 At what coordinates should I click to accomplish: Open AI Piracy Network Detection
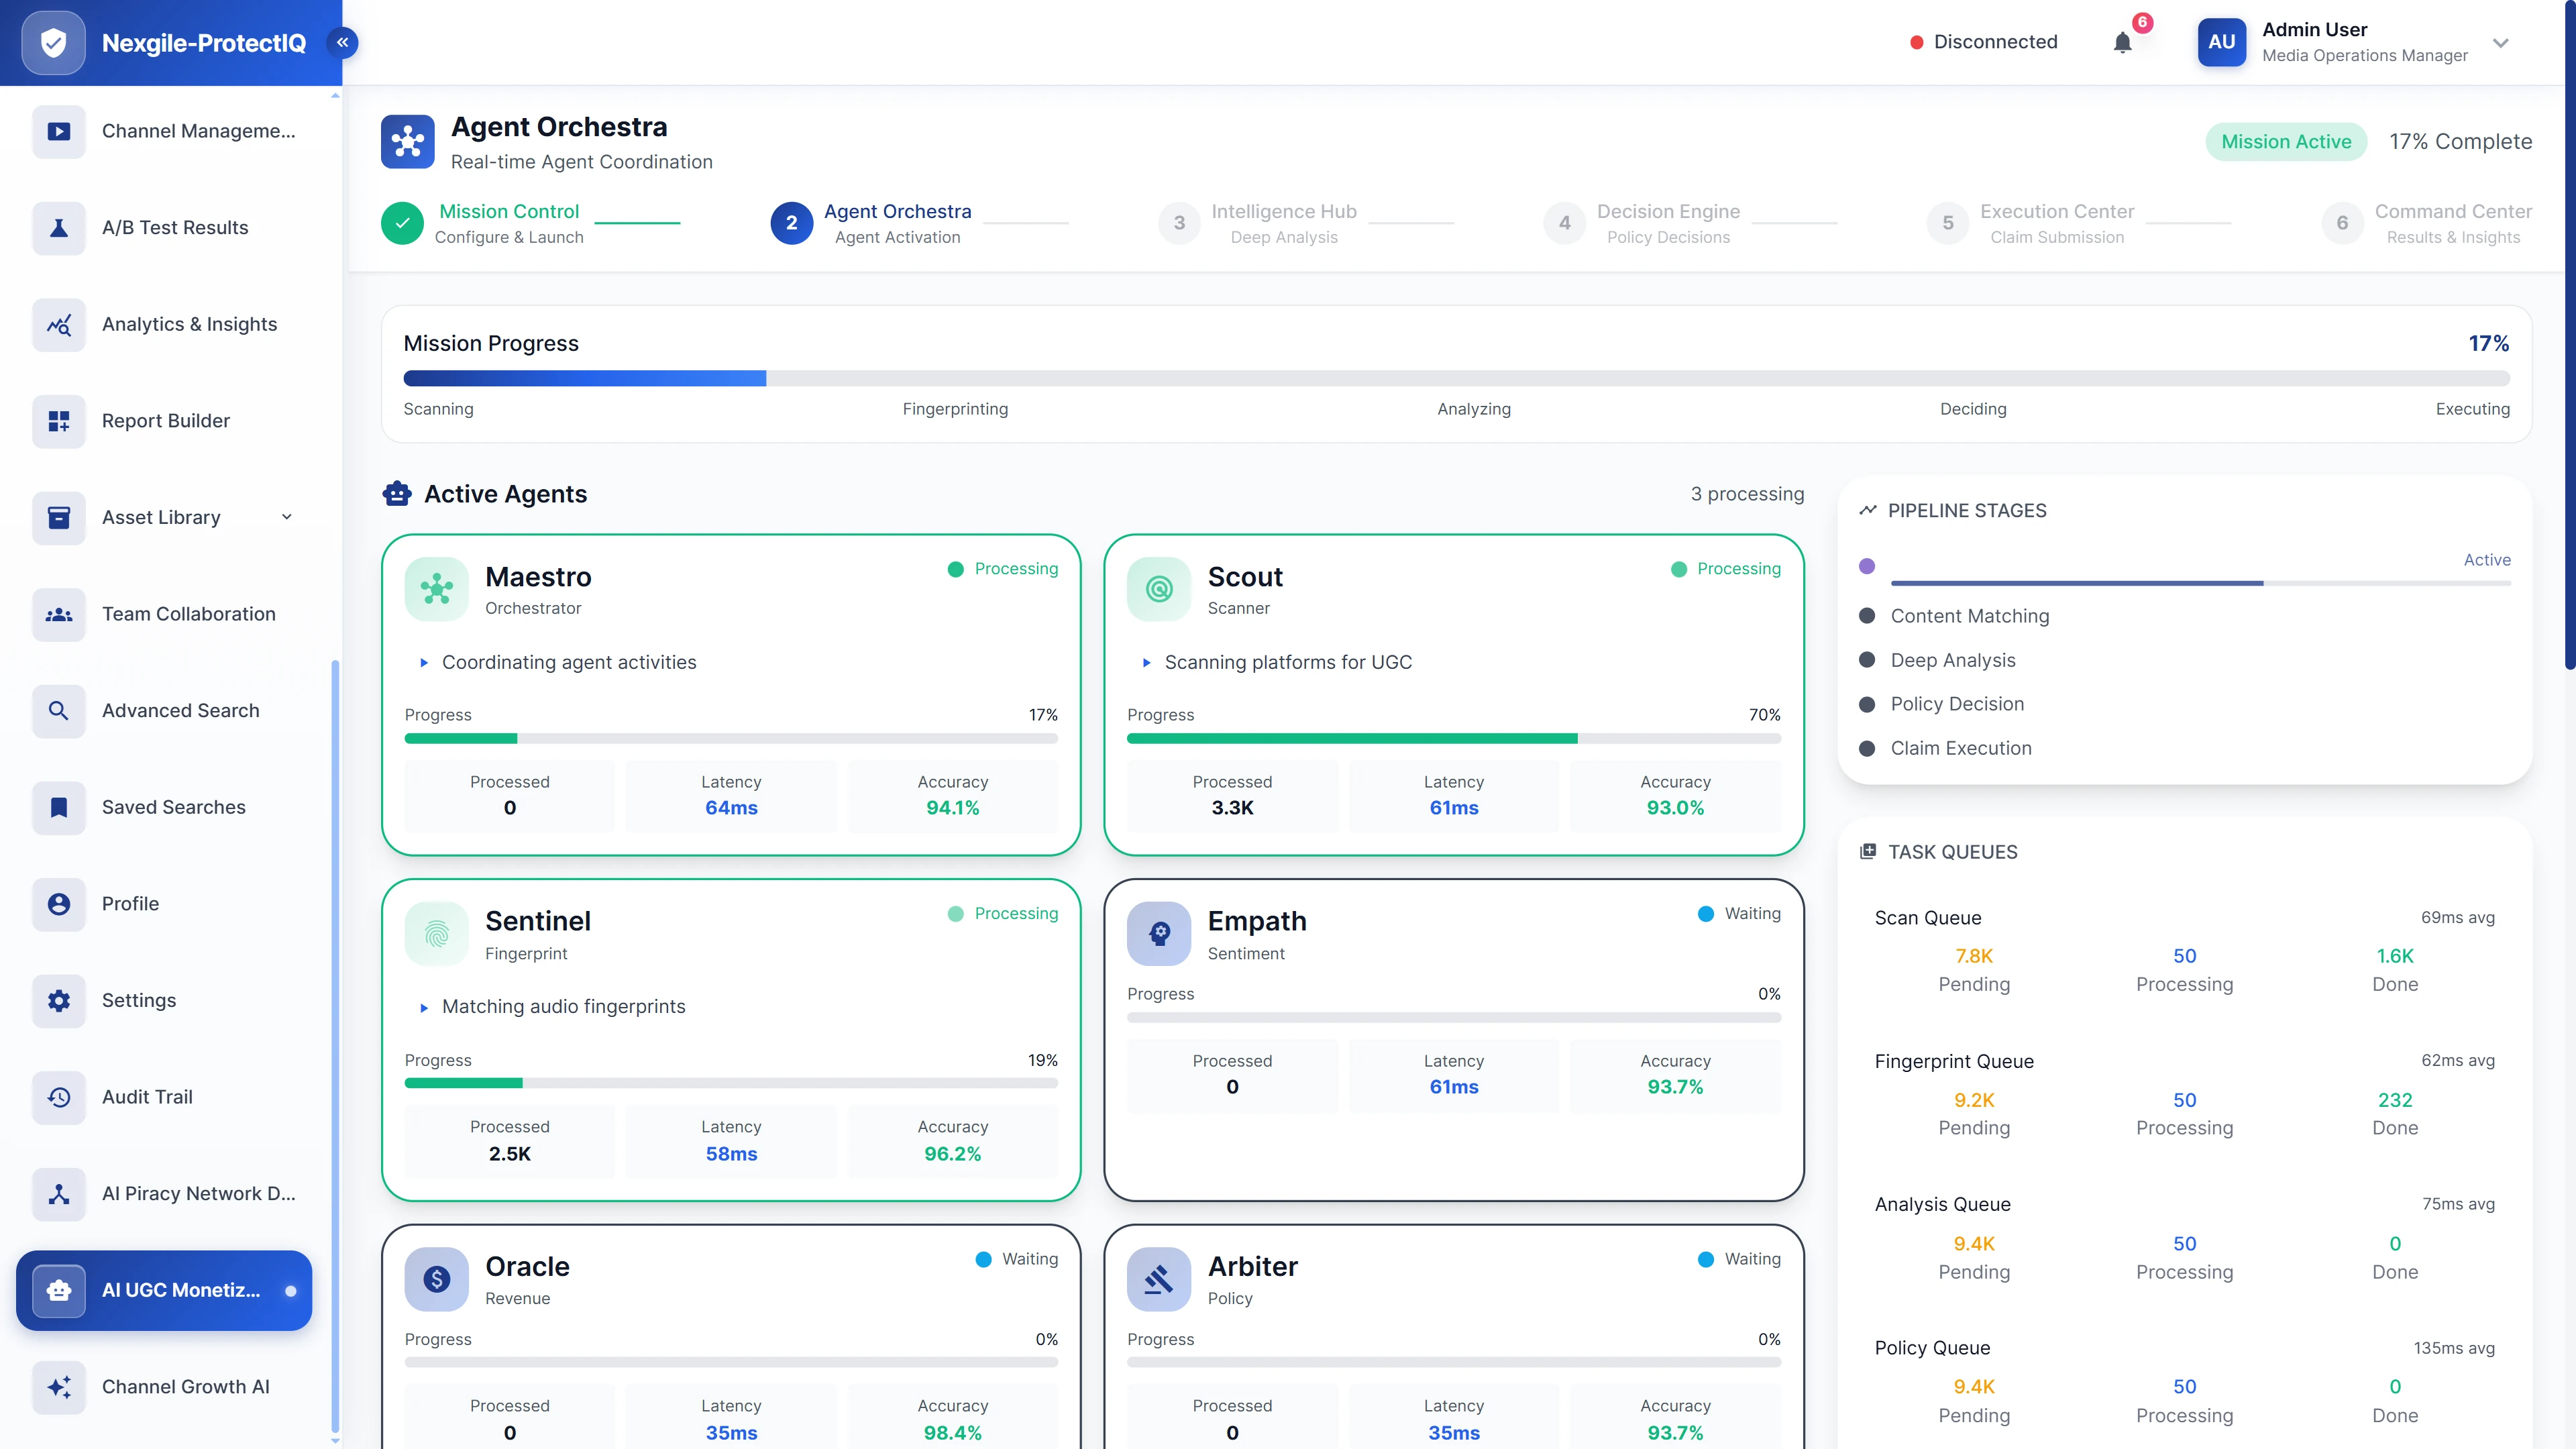[x=196, y=1193]
